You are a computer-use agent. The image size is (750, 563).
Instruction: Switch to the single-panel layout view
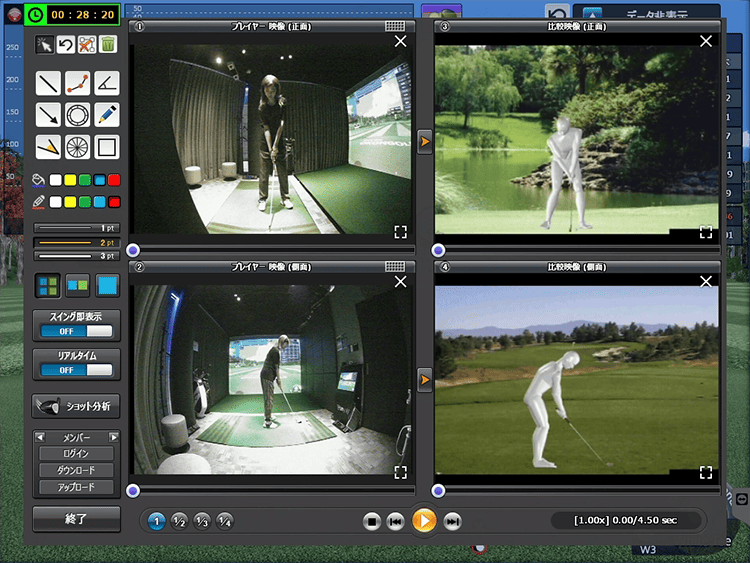click(x=107, y=286)
